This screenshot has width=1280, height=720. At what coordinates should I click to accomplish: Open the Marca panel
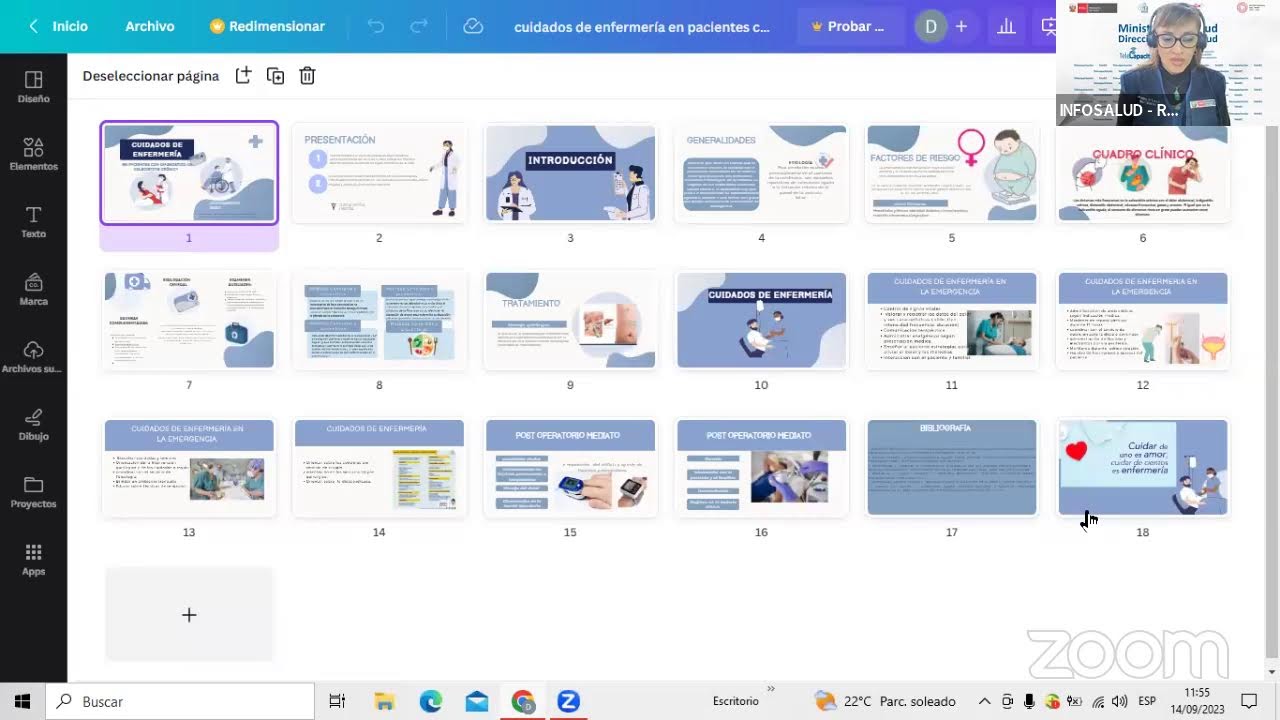point(33,290)
